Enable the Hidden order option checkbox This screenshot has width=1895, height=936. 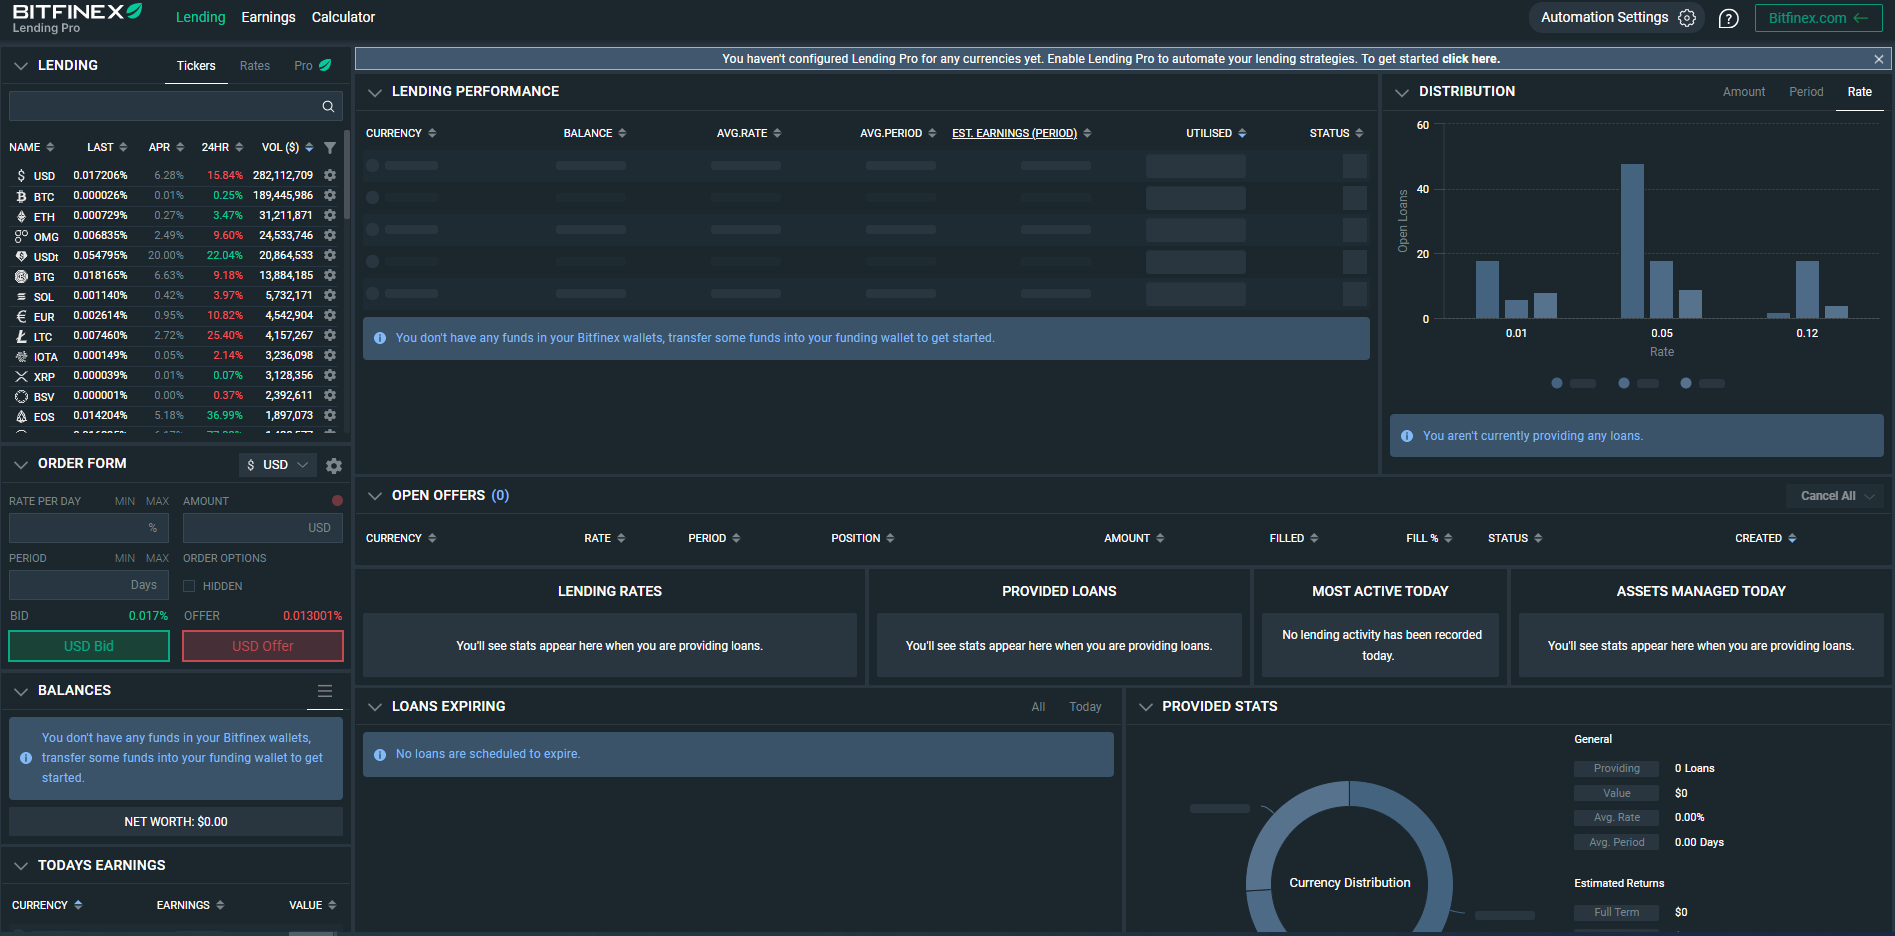coord(189,586)
